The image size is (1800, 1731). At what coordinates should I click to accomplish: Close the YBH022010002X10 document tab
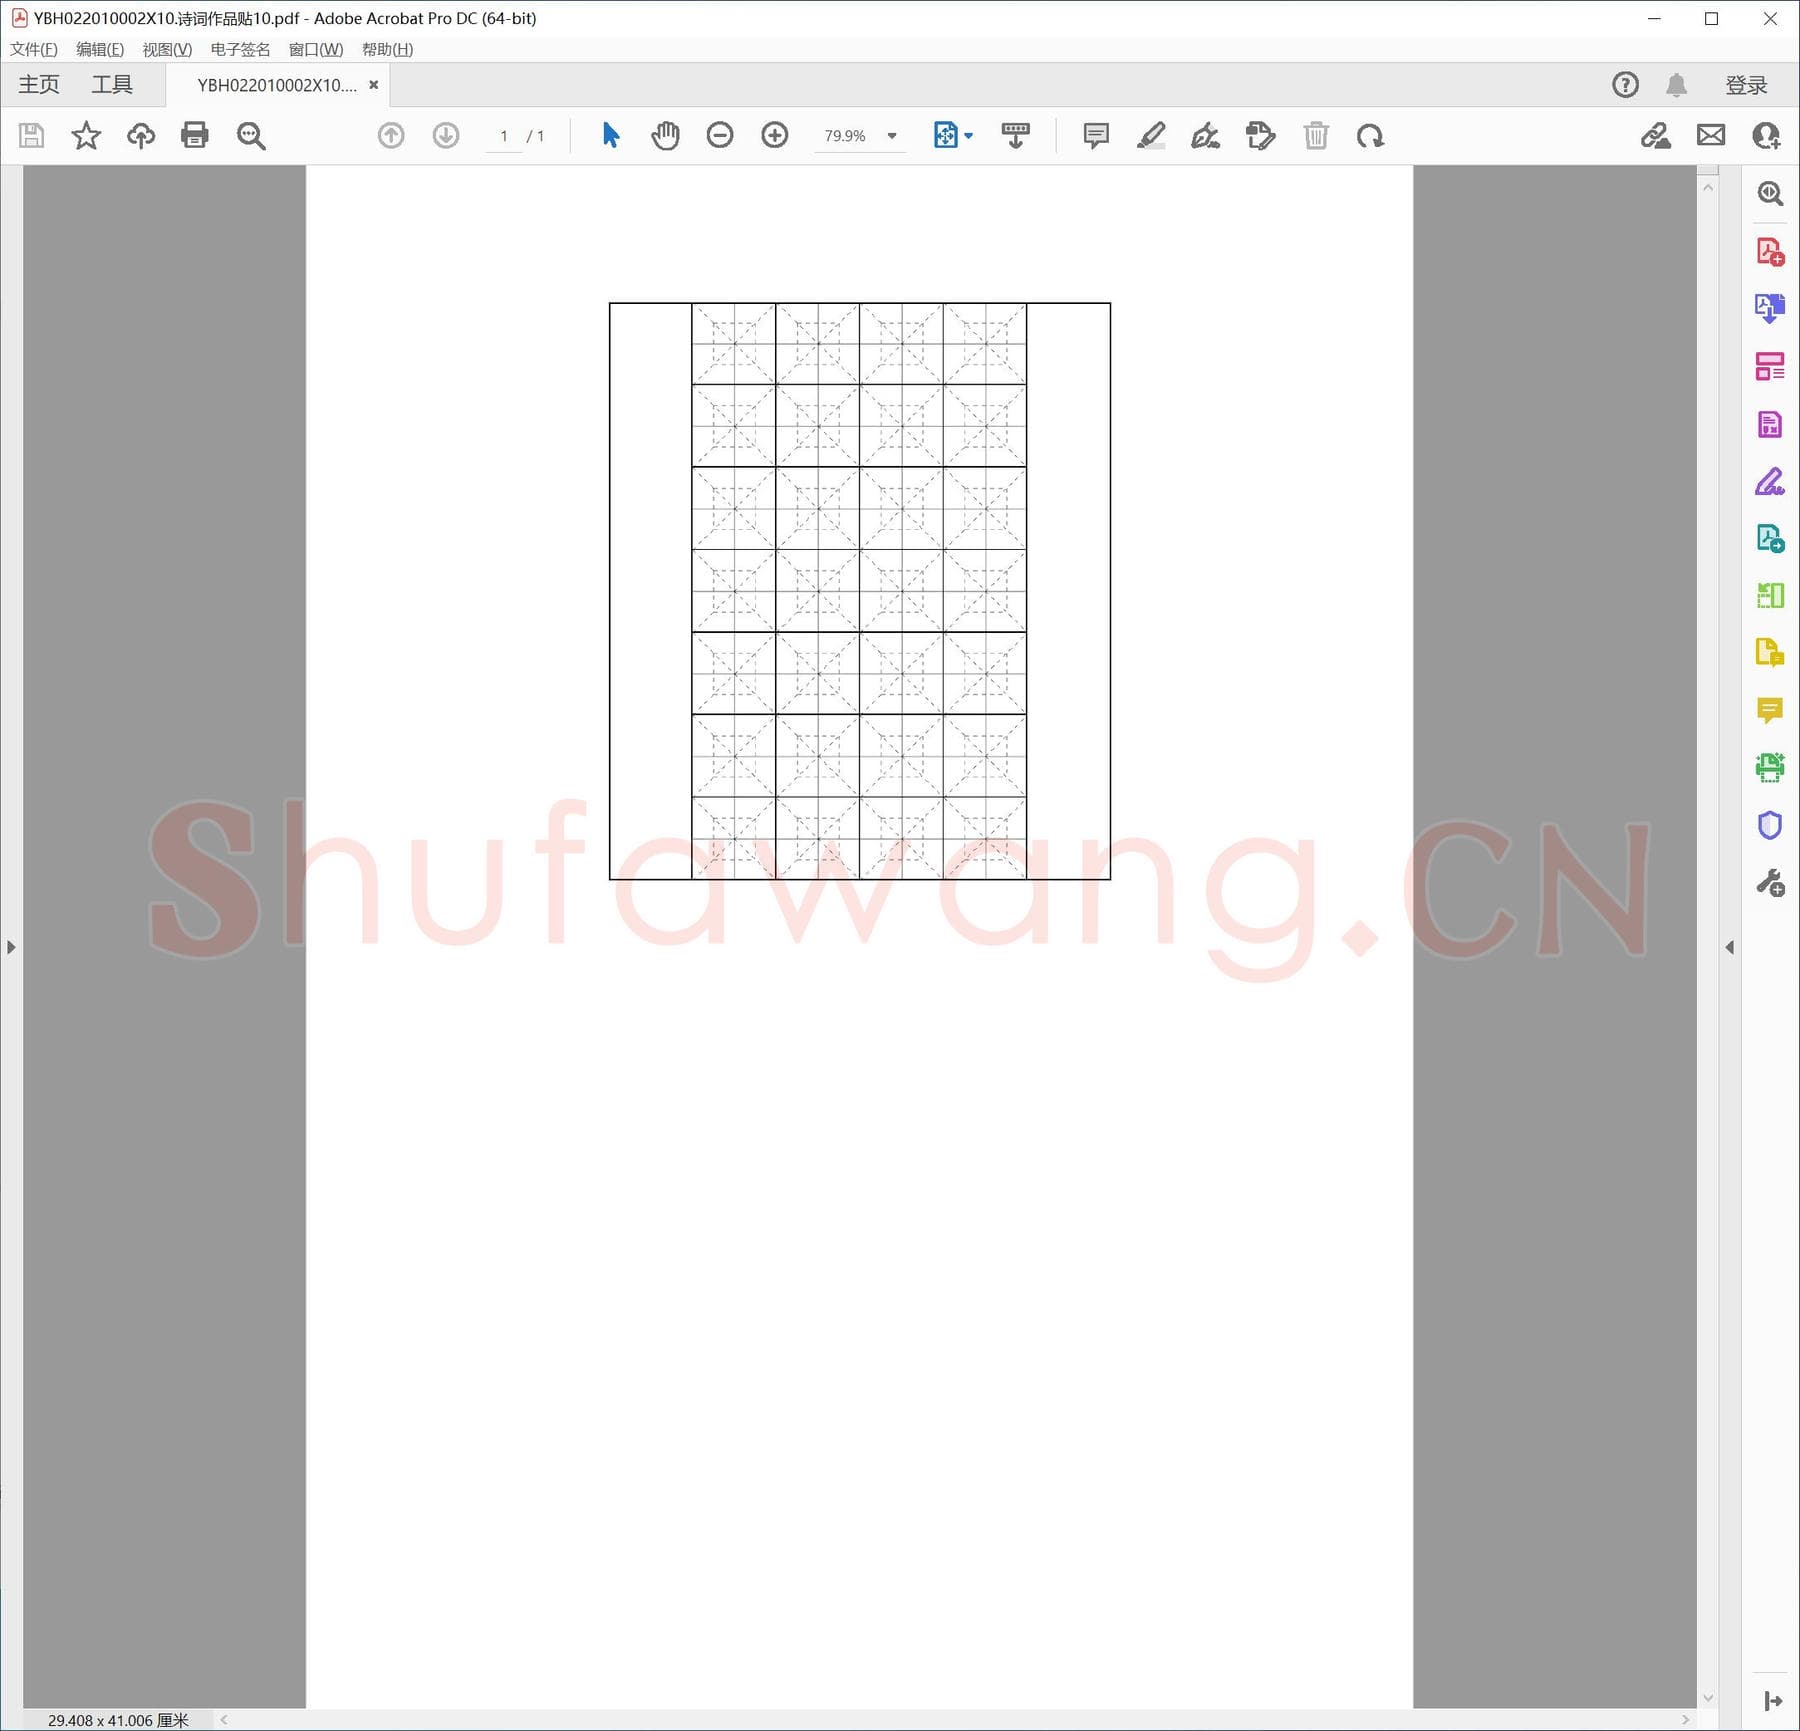coord(374,85)
